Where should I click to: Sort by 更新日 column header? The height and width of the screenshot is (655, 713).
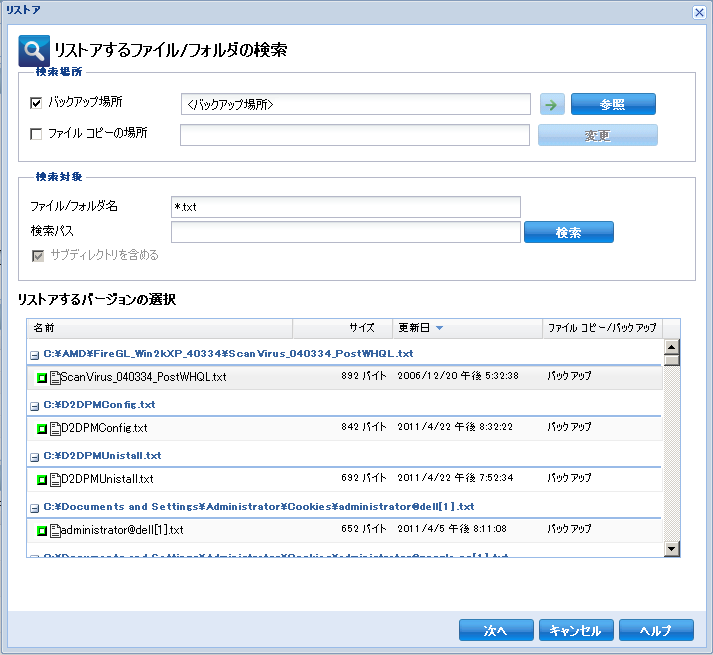(x=467, y=328)
